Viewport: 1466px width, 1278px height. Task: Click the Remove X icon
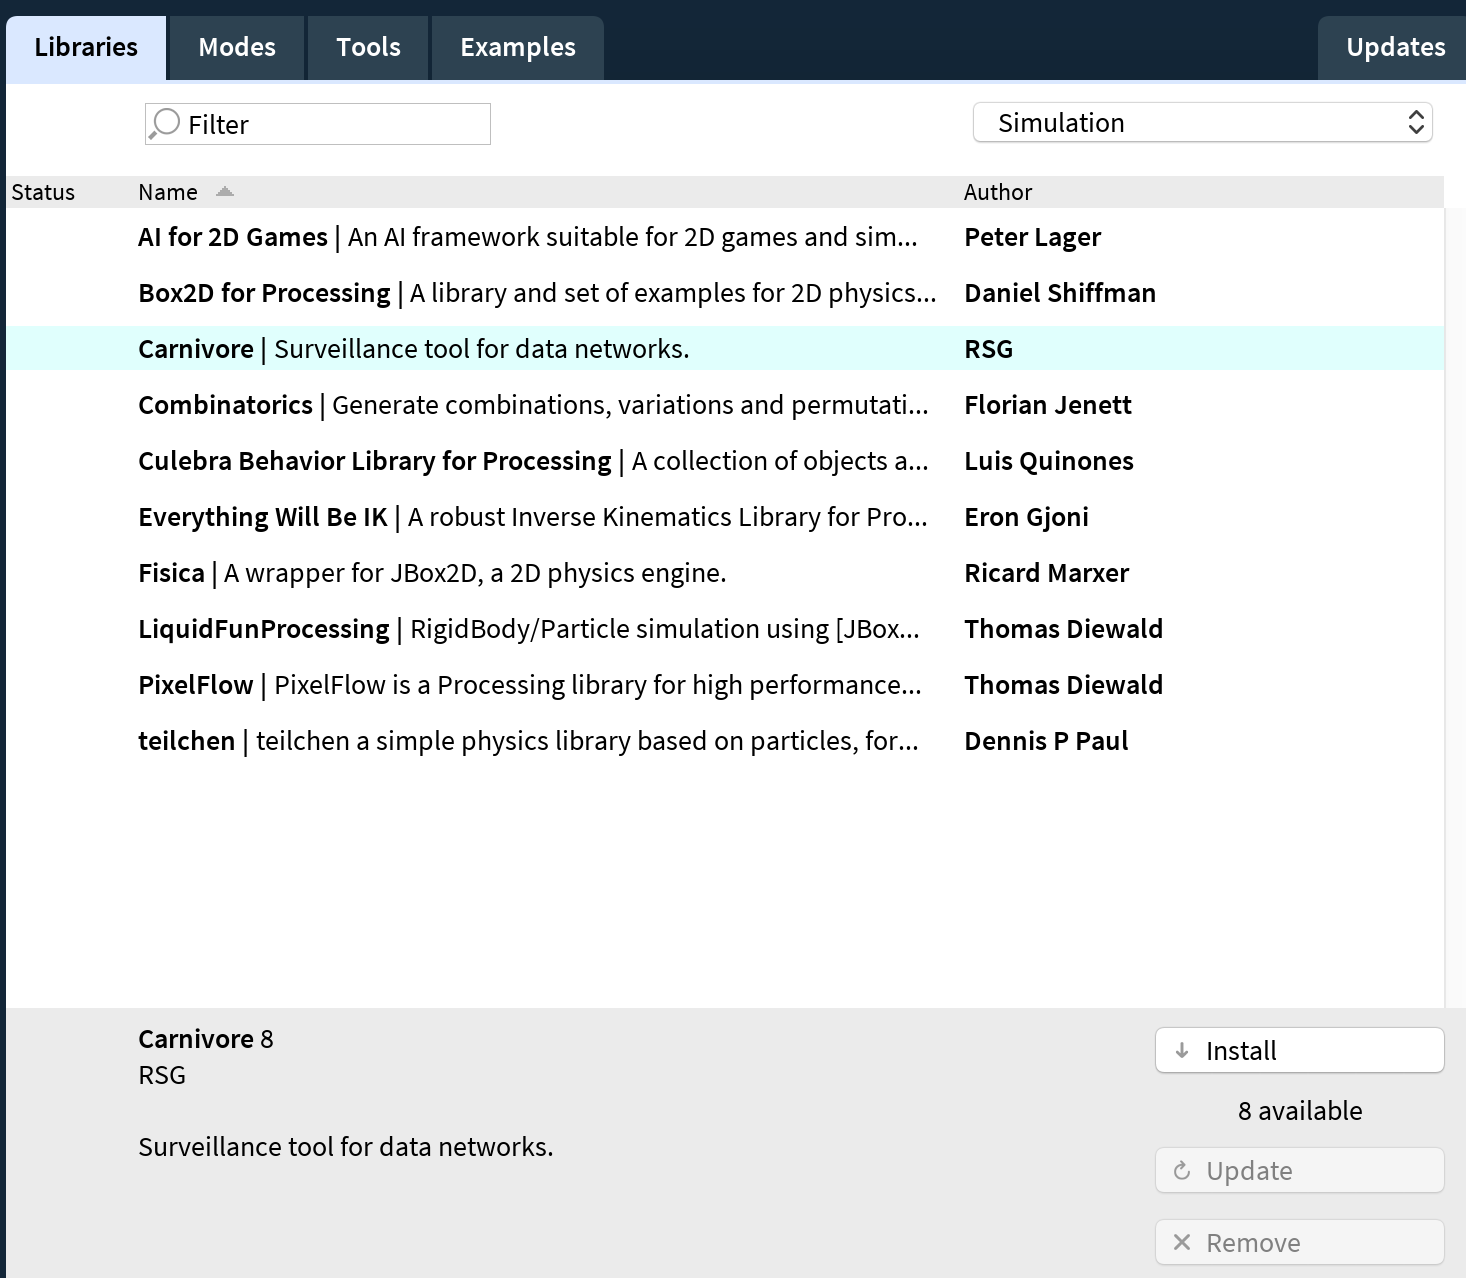[x=1182, y=1242]
